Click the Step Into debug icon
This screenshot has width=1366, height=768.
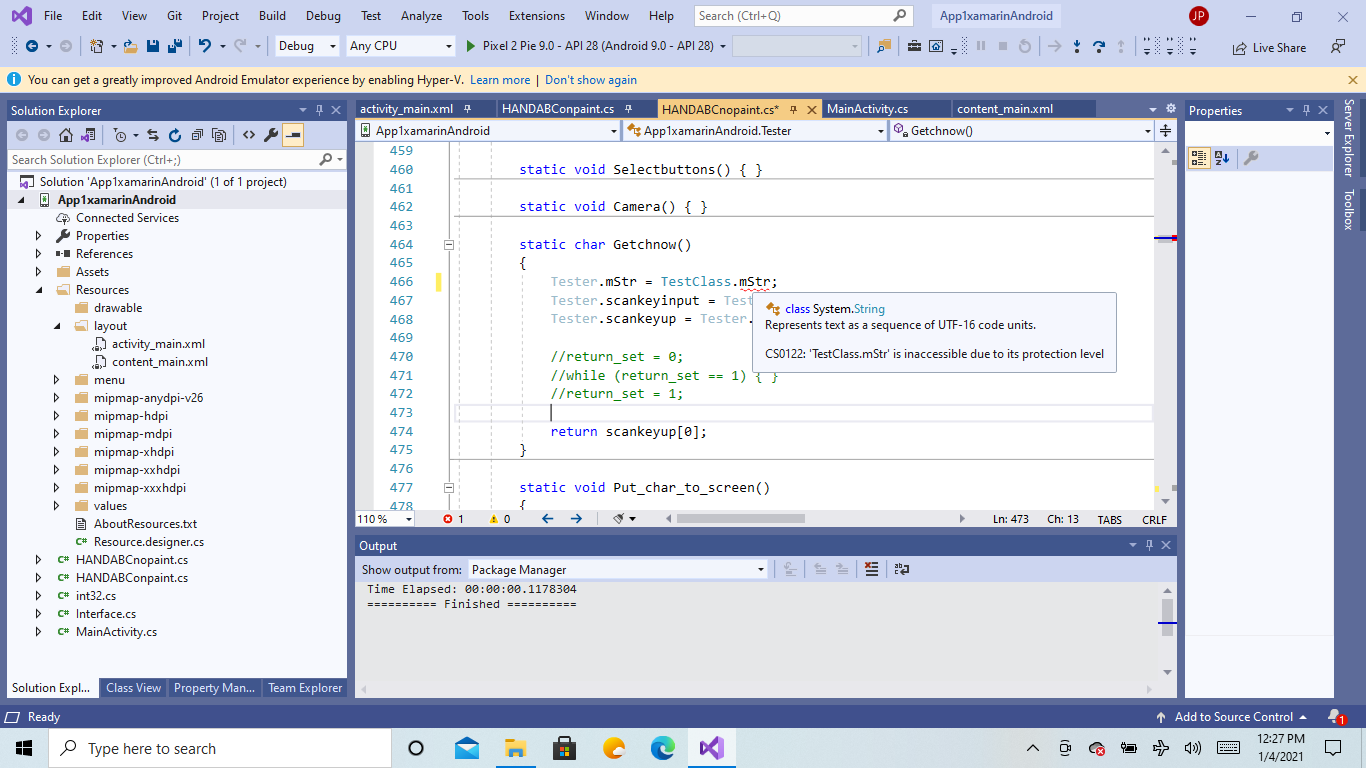(1077, 46)
